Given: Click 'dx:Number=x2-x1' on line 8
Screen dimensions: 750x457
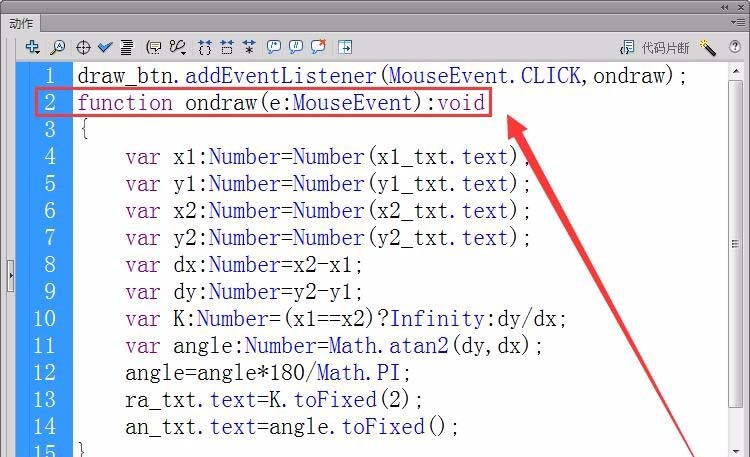Looking at the screenshot, I should point(263,265).
